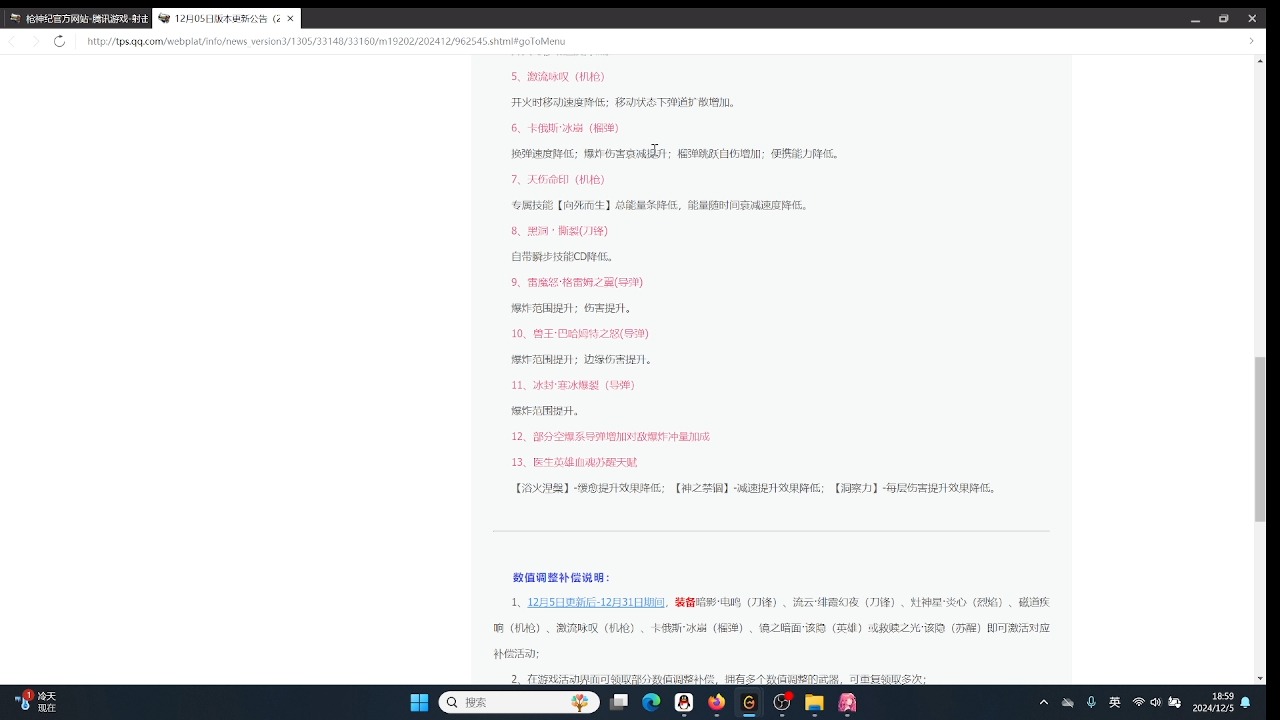The height and width of the screenshot is (720, 1280).
Task: Click heading 10、兽王·巴哈姆特之怒(导弹)
Action: [x=580, y=333]
